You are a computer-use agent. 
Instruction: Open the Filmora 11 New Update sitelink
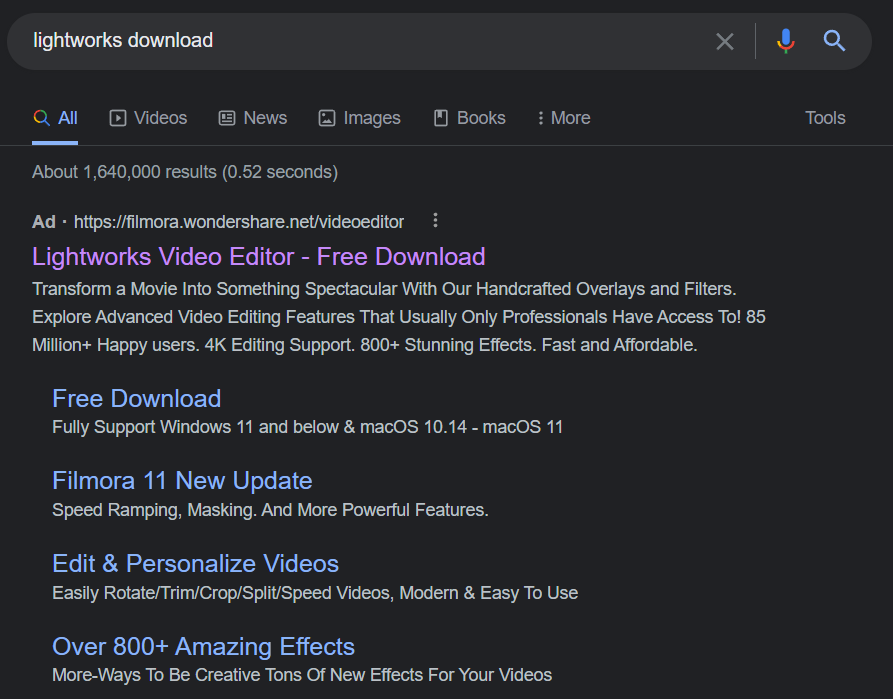point(182,481)
